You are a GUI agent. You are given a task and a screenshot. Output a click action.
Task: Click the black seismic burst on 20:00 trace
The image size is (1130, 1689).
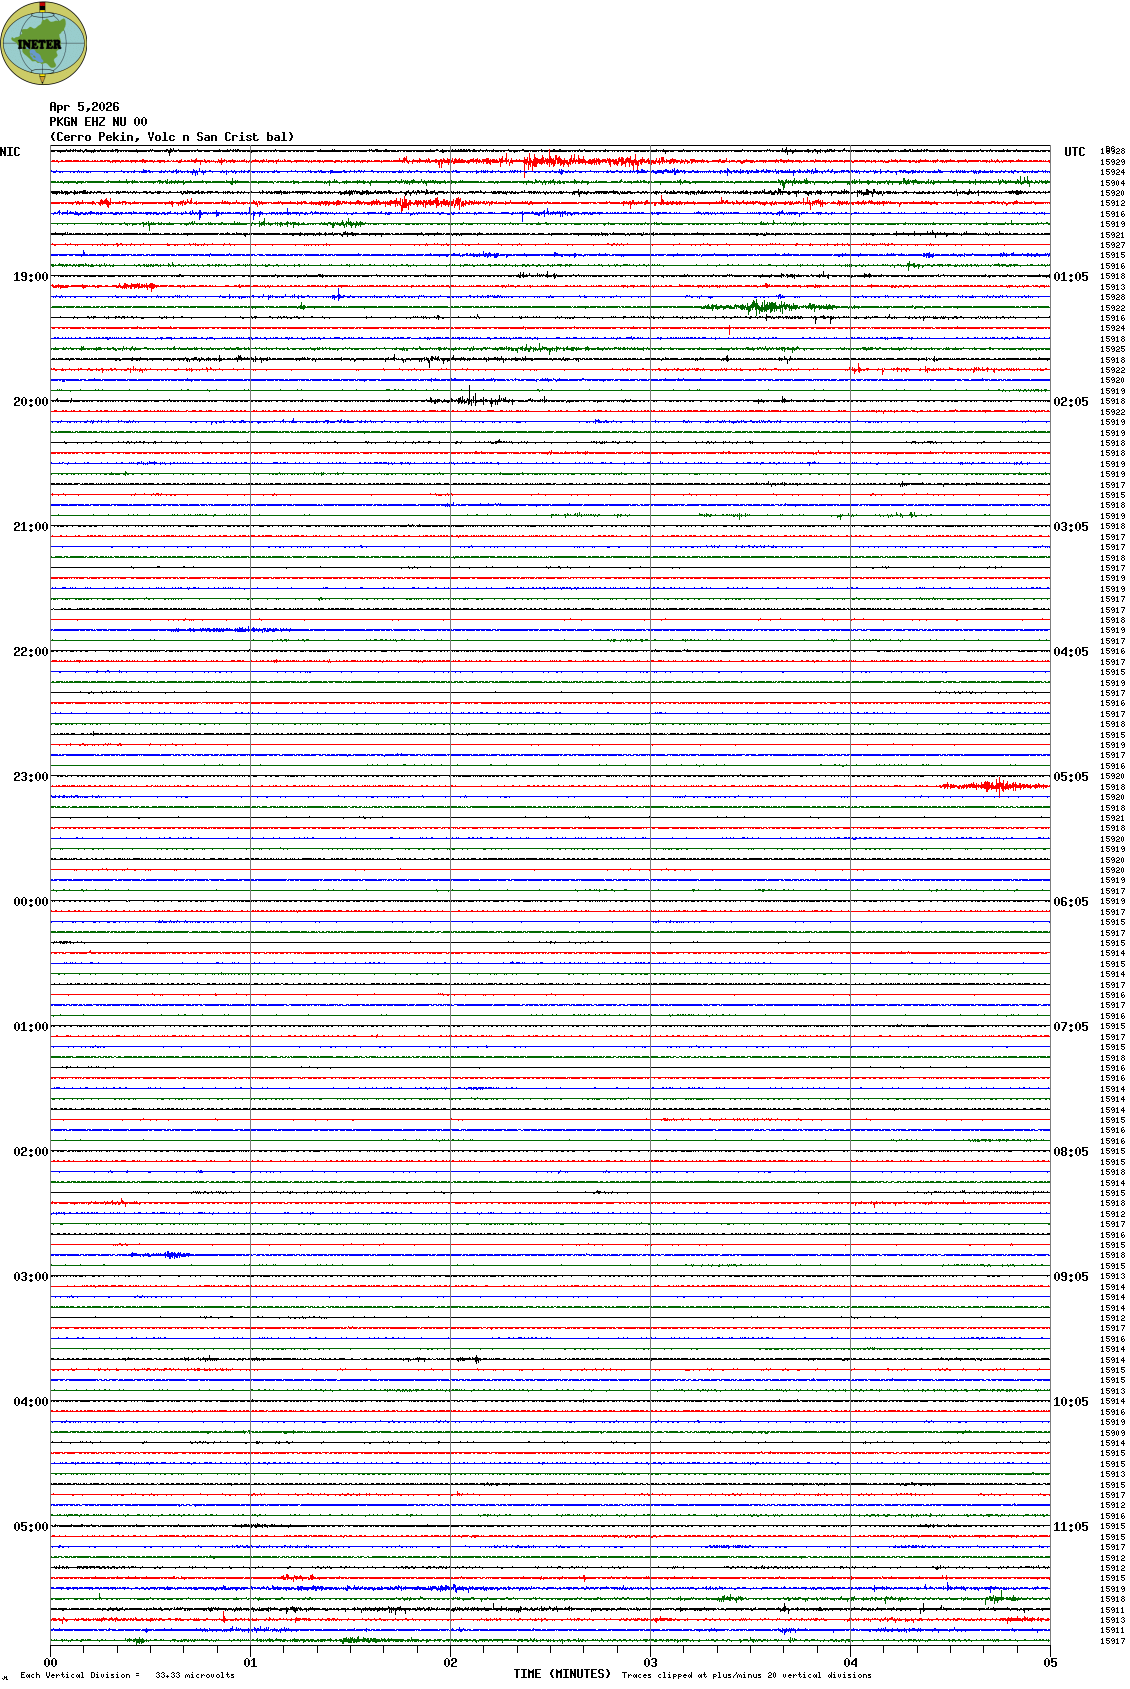point(472,400)
